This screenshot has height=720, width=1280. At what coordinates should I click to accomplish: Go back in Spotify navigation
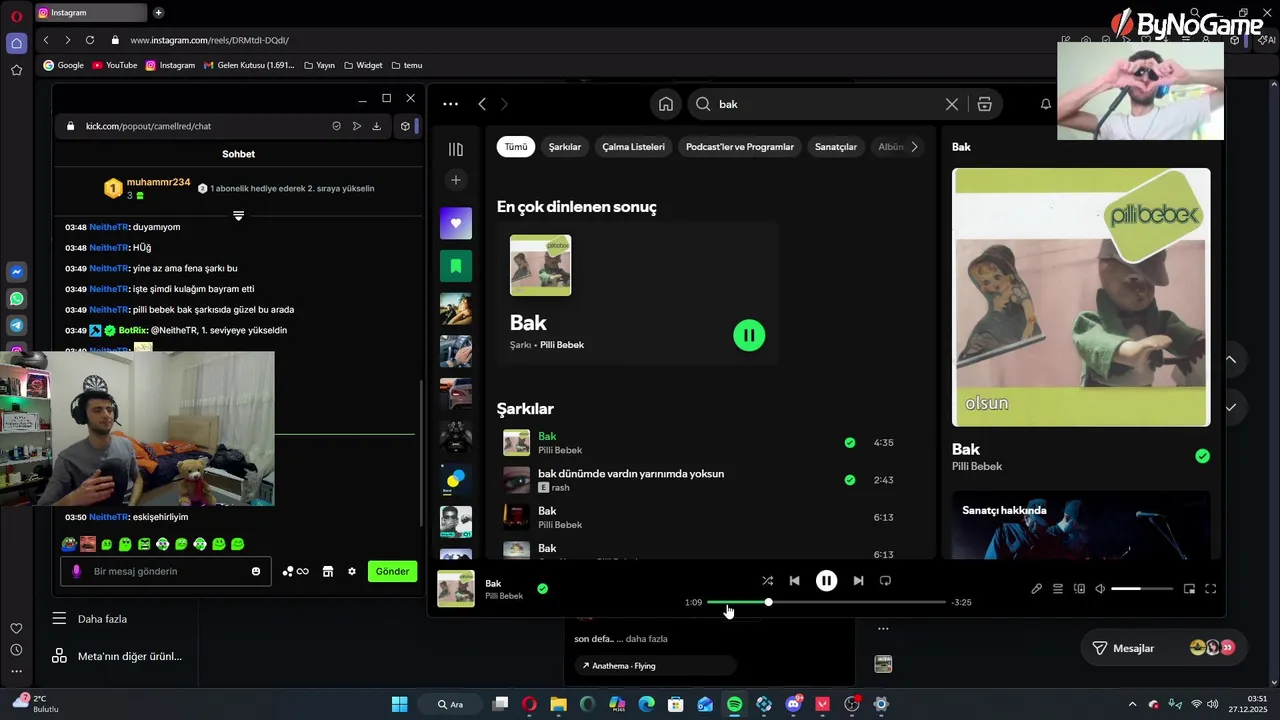[x=482, y=104]
